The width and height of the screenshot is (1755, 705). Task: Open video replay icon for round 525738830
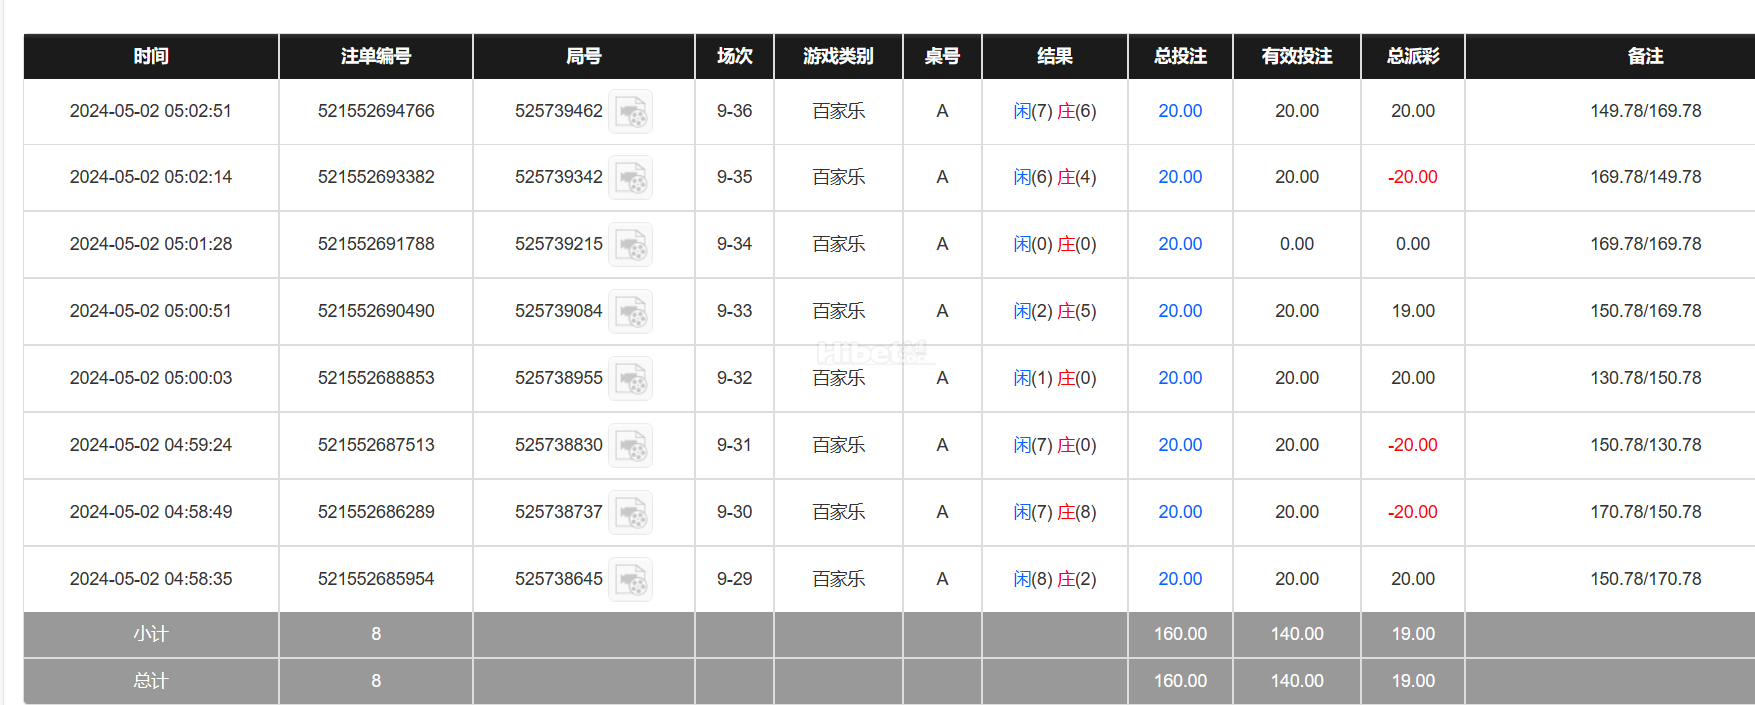pos(631,445)
